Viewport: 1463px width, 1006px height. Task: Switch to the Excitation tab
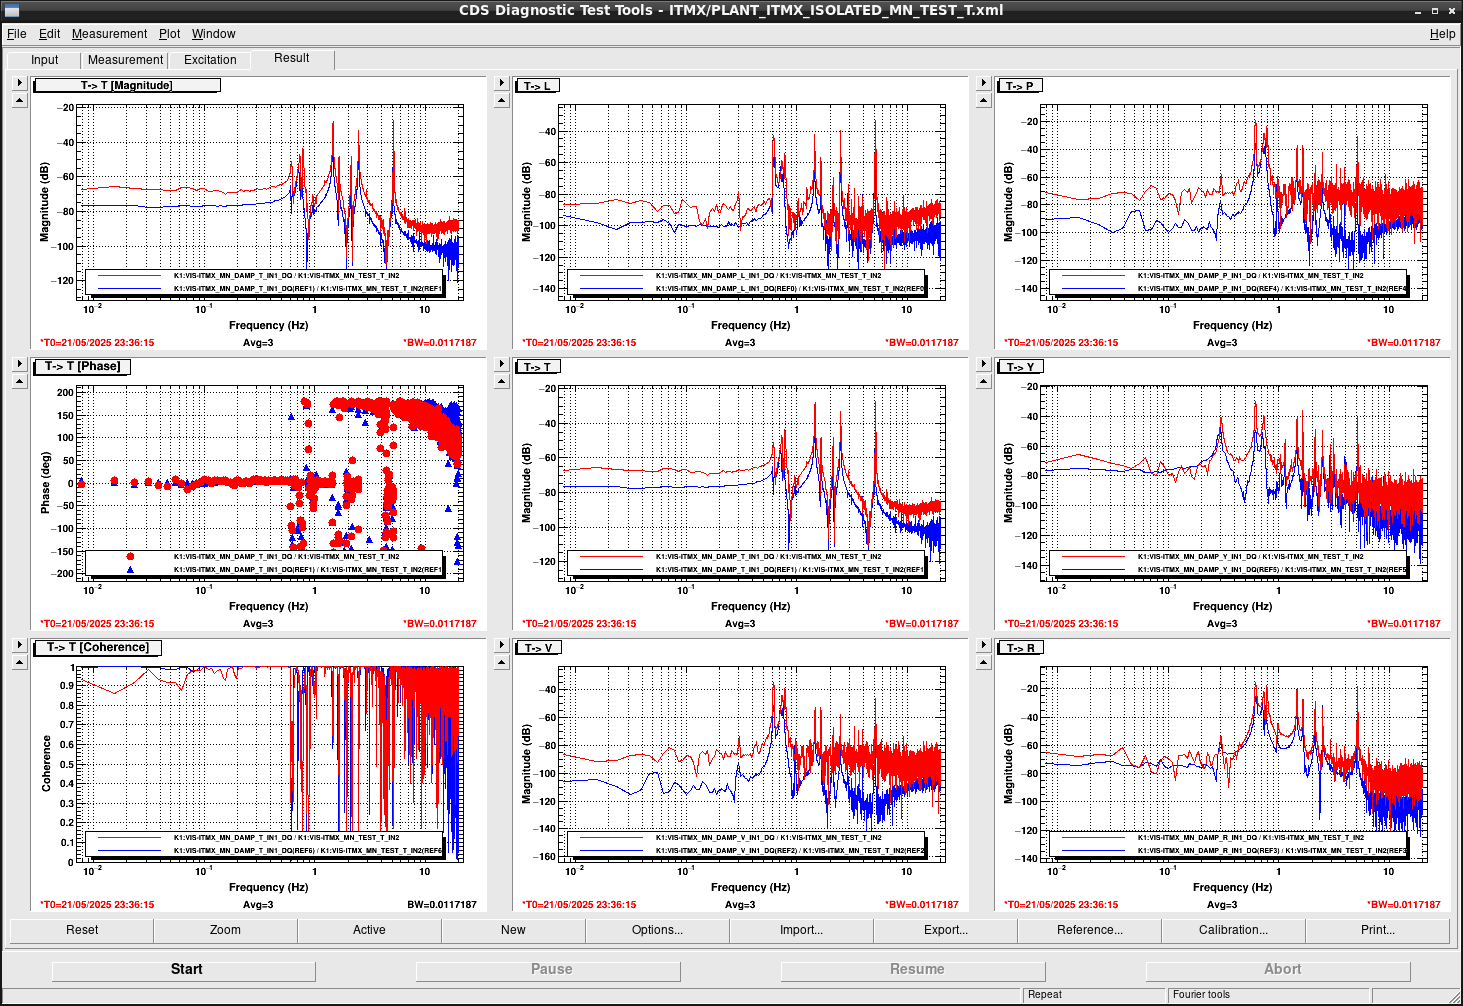pos(210,60)
